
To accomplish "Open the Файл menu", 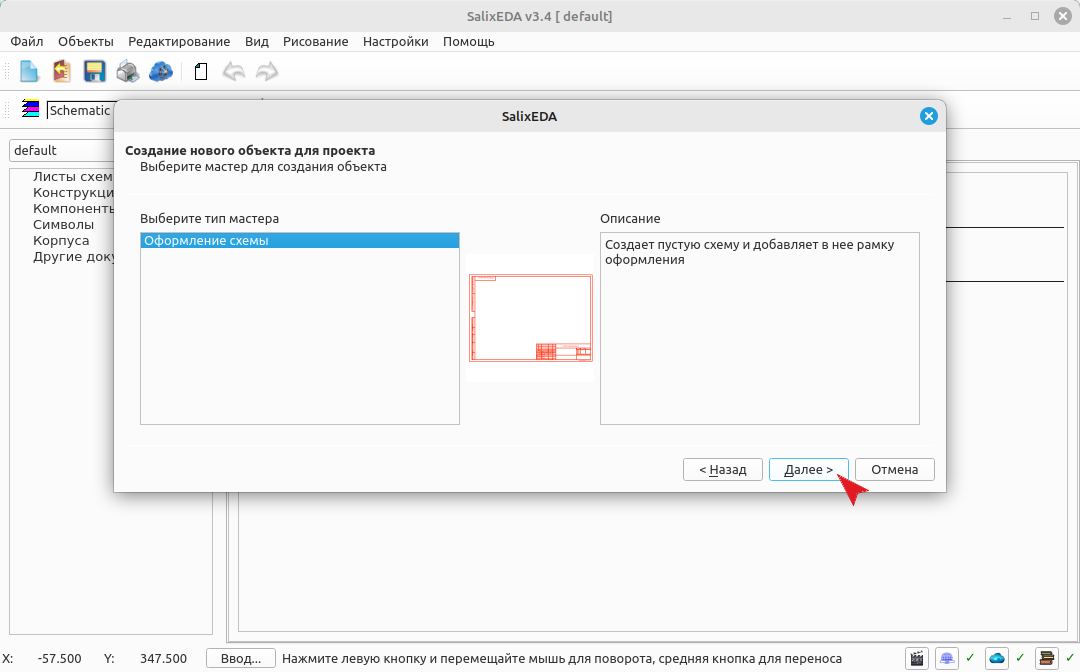I will 26,41.
